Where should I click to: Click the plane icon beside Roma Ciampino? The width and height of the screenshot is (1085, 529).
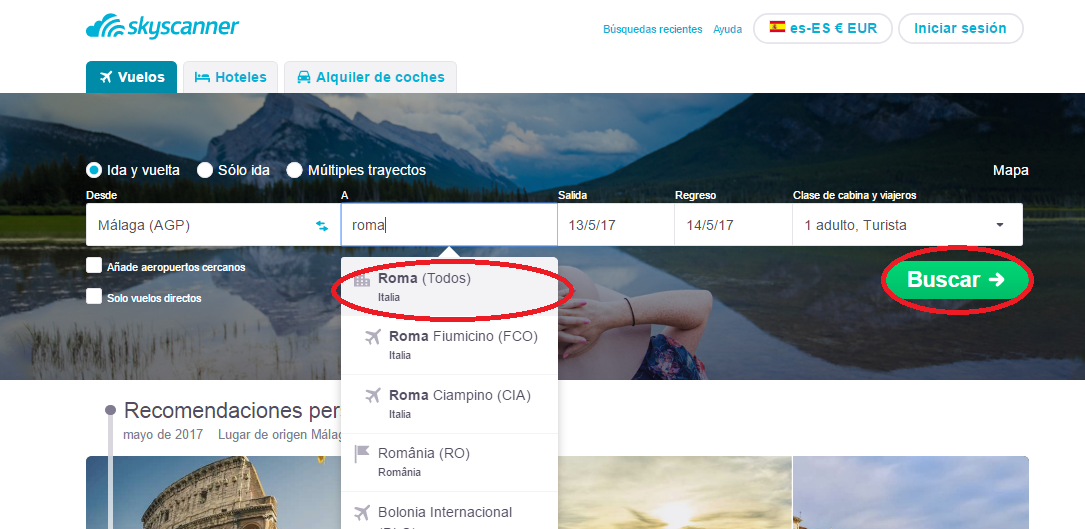[x=373, y=396]
